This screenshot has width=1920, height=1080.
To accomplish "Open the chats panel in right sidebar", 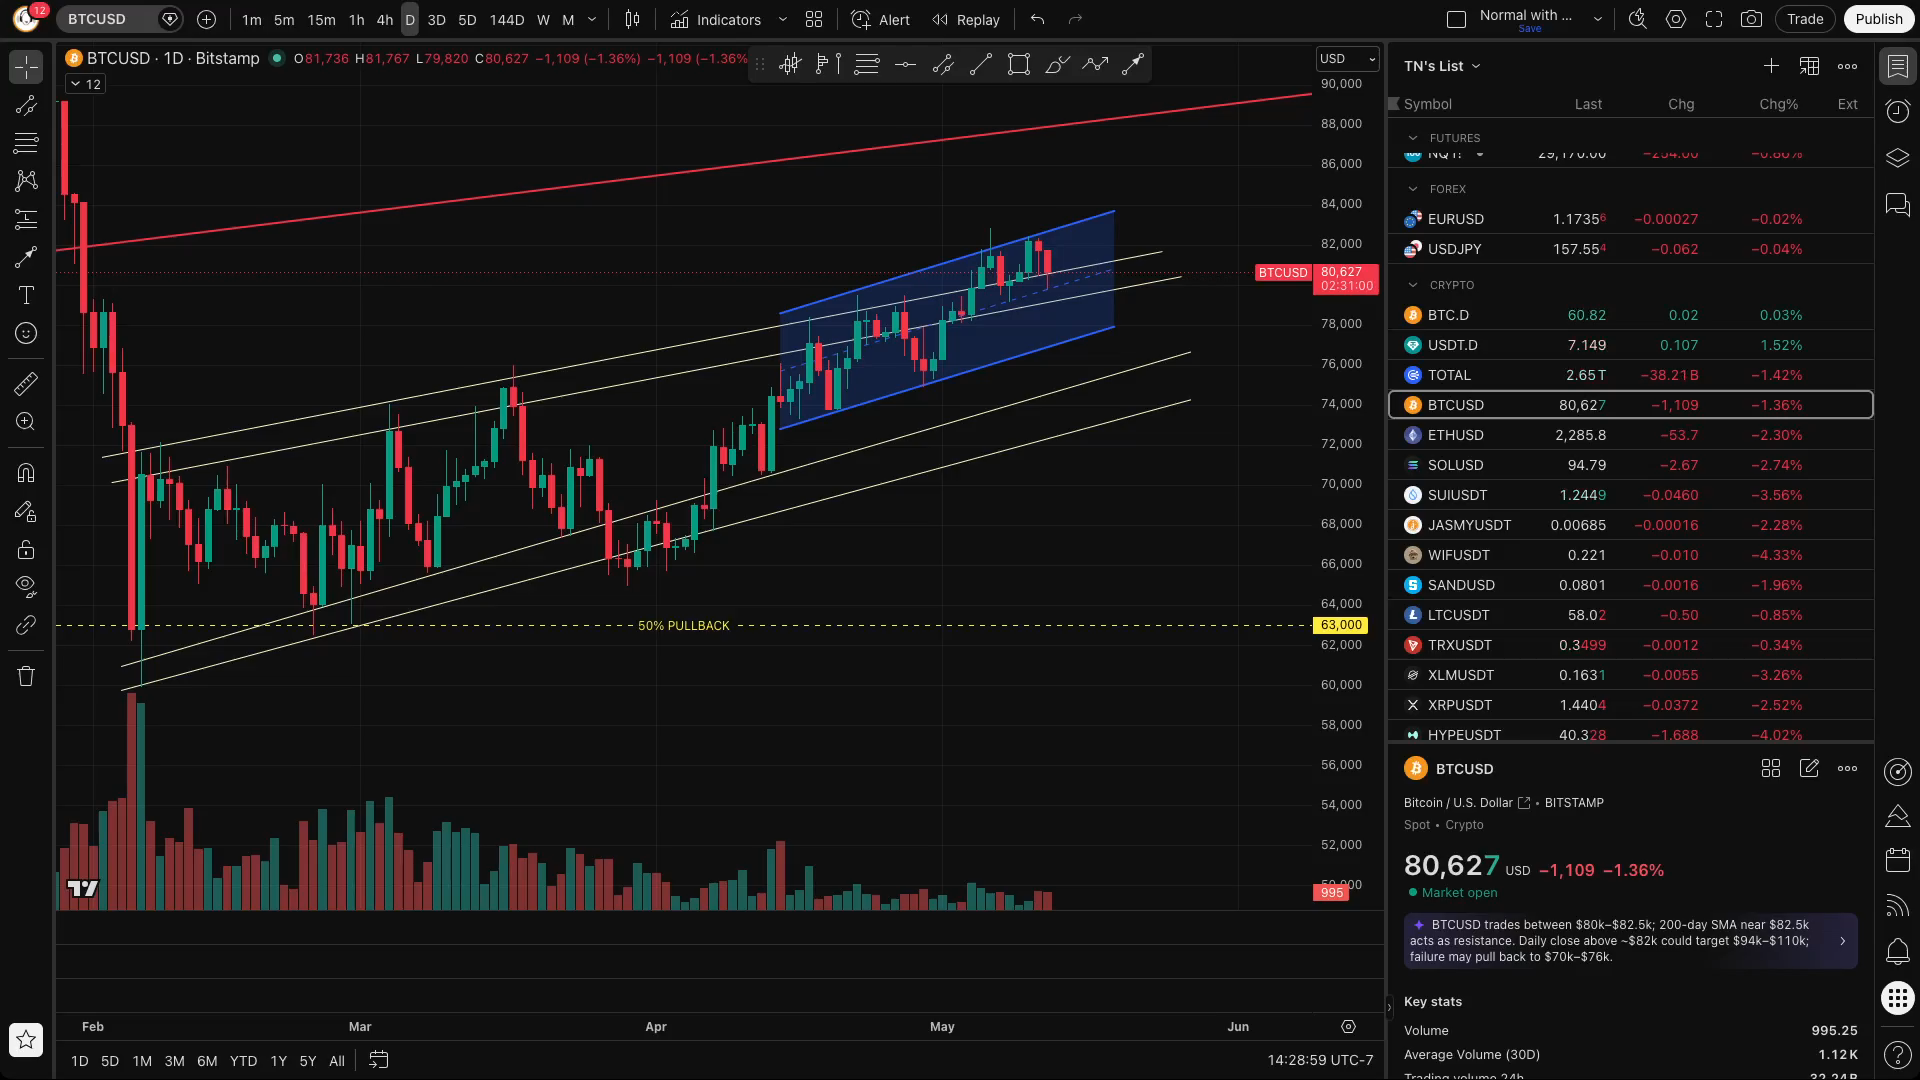I will coord(1898,205).
